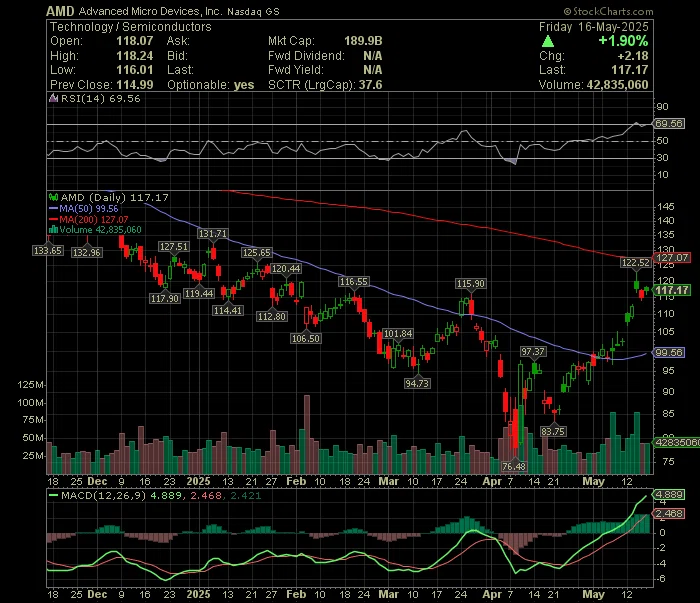700x603 pixels.
Task: Click the Friday 16-May-2025 date
Action: (594, 27)
